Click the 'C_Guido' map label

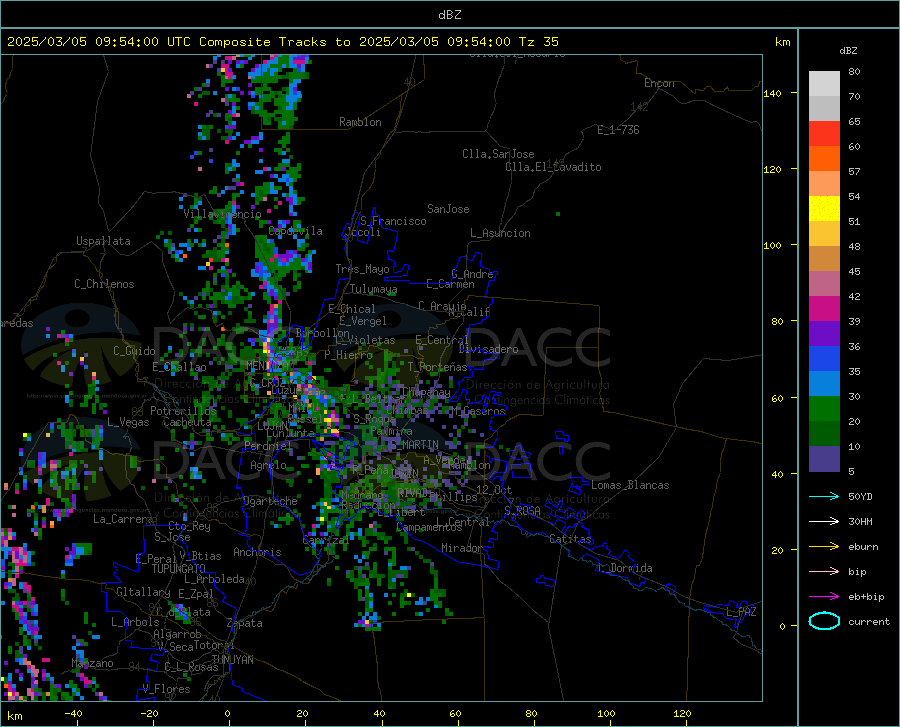(x=134, y=351)
